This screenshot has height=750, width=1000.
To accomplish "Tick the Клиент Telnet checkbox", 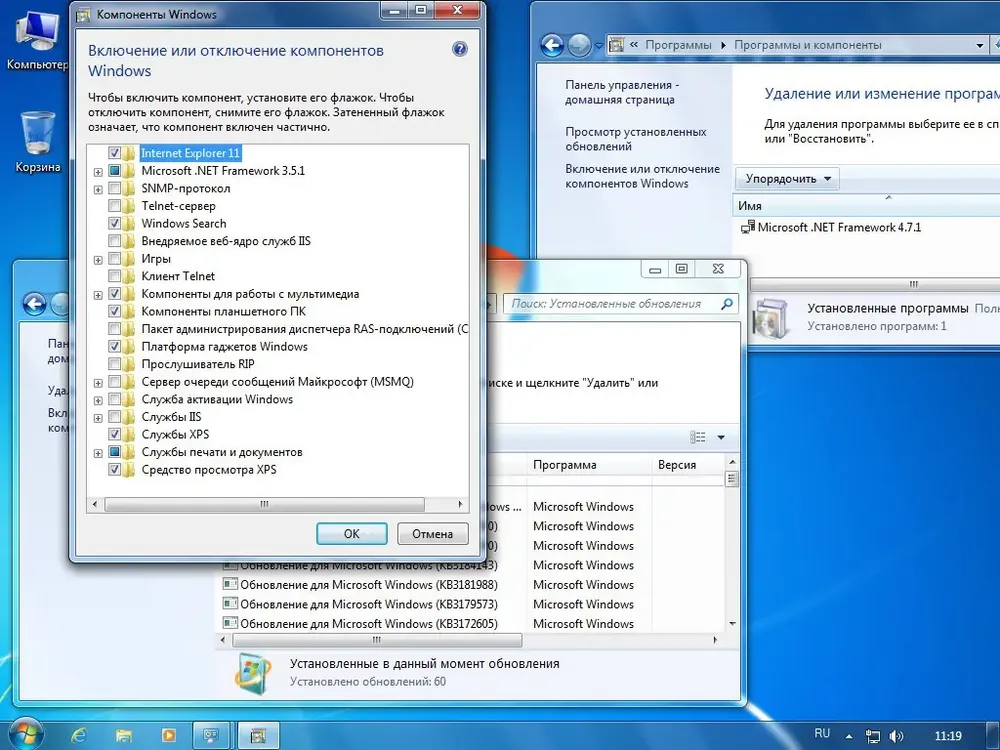I will tap(114, 276).
